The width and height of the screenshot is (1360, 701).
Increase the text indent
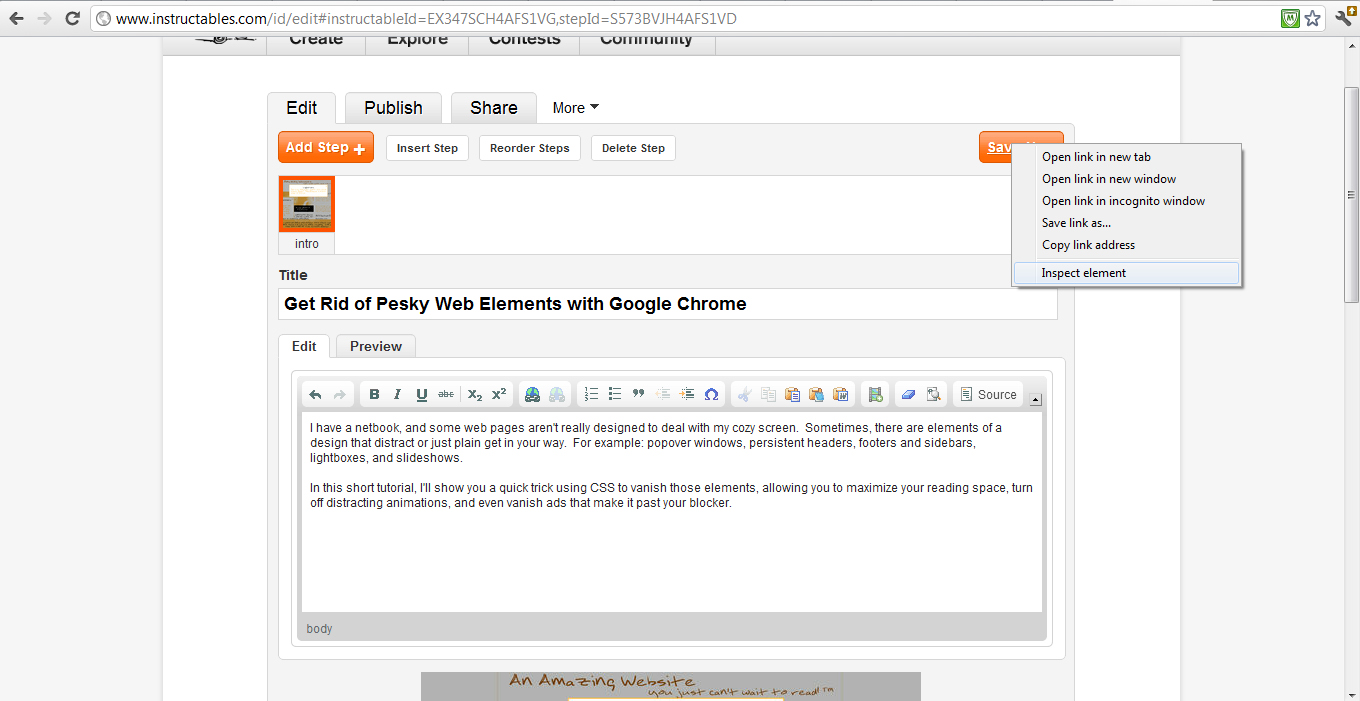[x=687, y=395]
